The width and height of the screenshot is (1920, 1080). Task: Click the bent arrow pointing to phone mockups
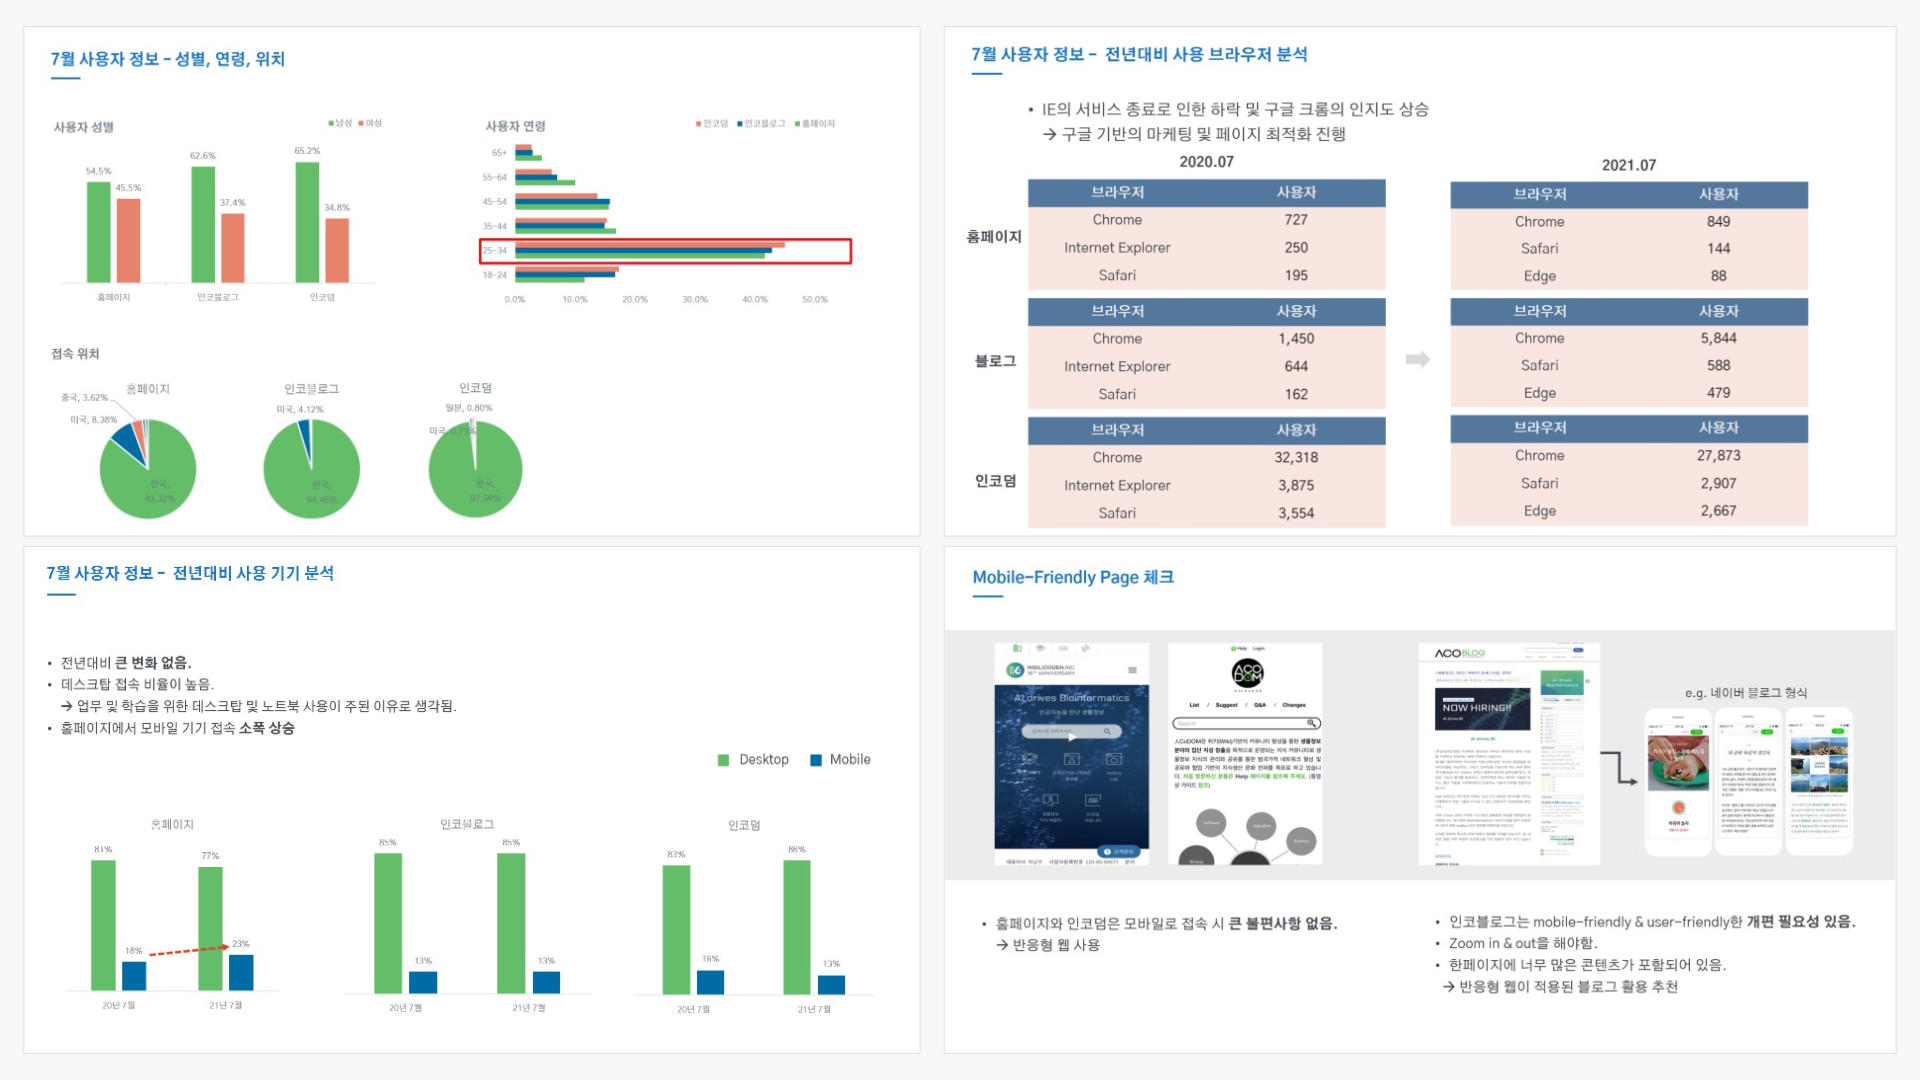pos(1618,768)
